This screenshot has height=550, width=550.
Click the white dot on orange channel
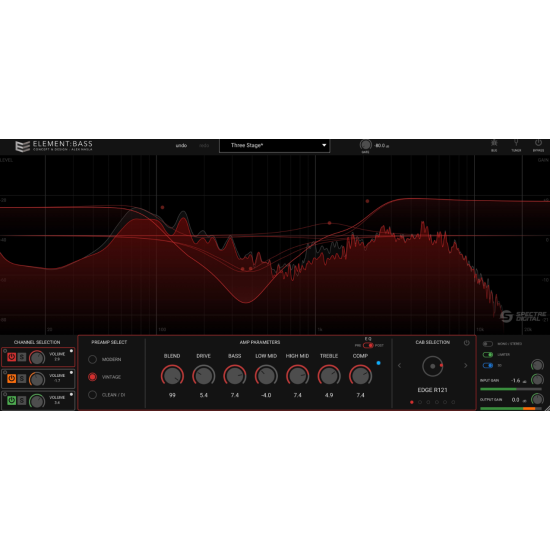tap(72, 373)
